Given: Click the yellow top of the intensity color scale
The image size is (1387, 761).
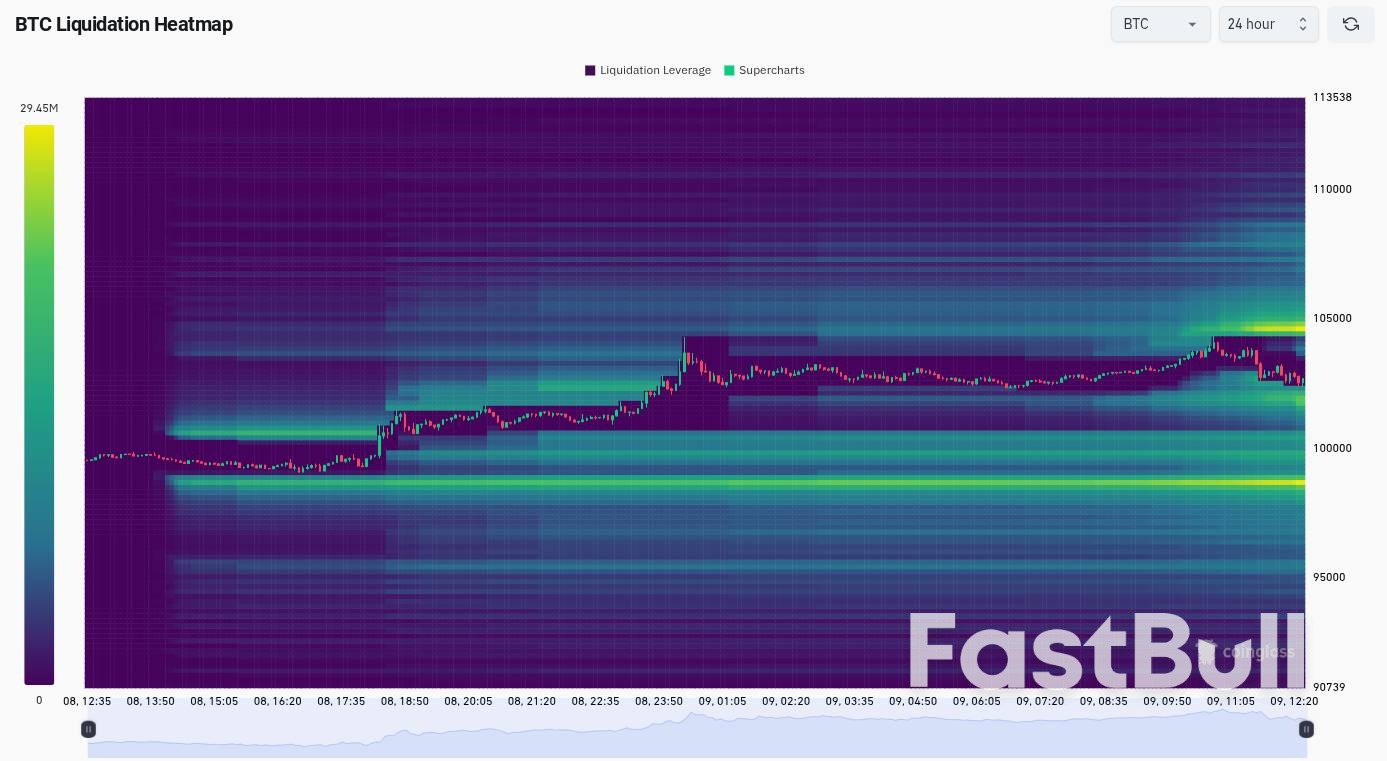Looking at the screenshot, I should click(39, 132).
